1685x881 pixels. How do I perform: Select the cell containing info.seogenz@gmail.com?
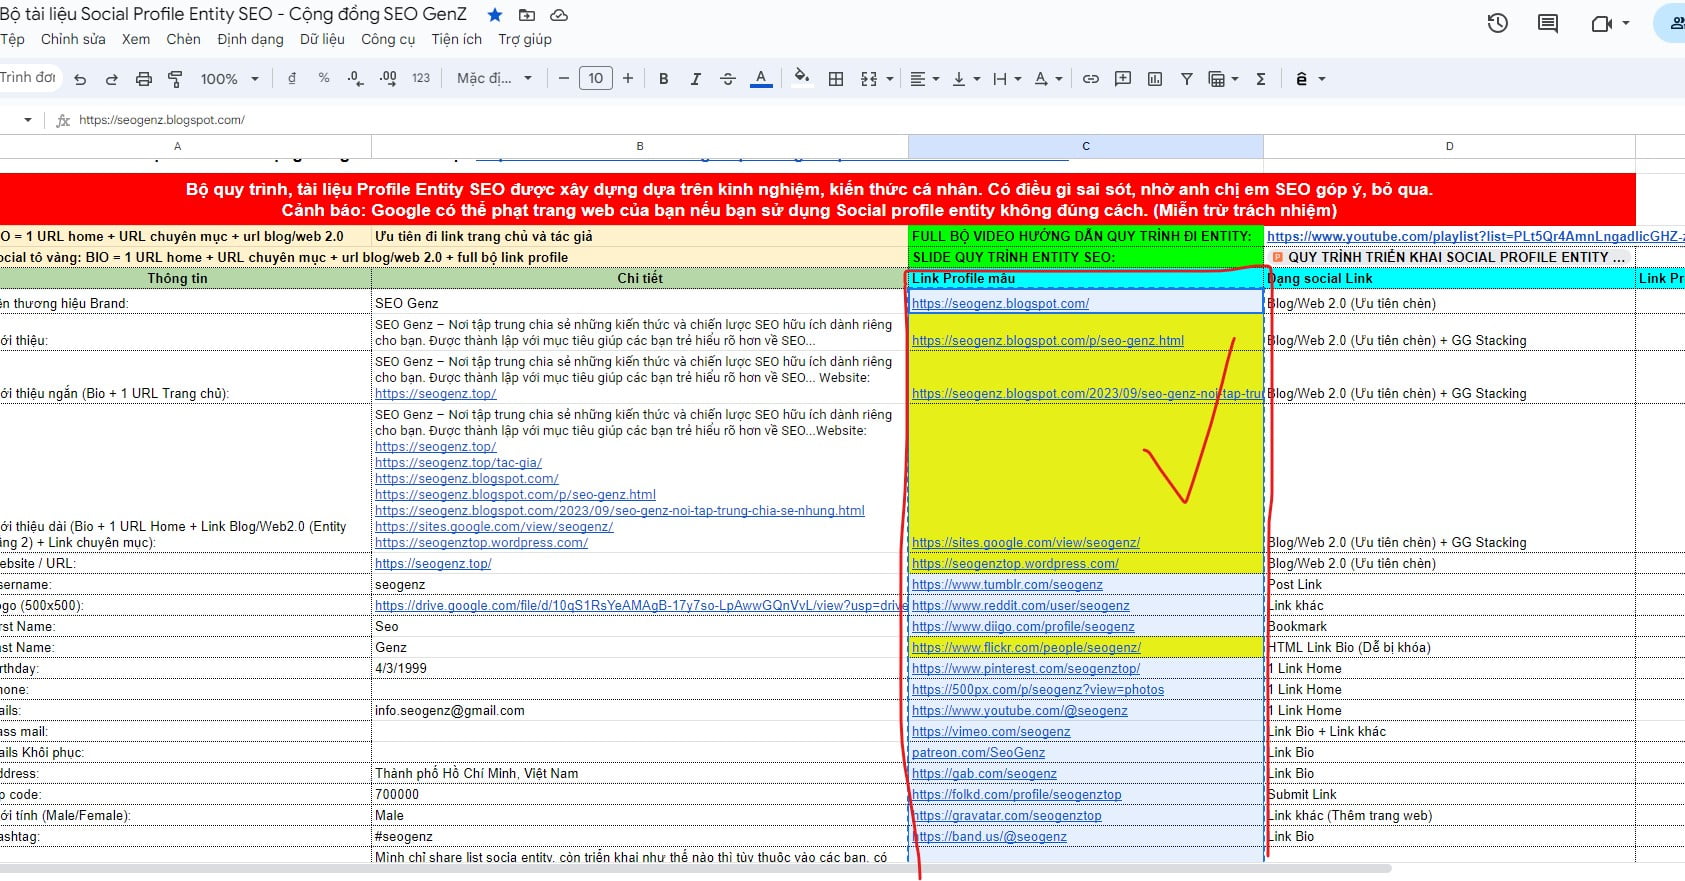[640, 710]
